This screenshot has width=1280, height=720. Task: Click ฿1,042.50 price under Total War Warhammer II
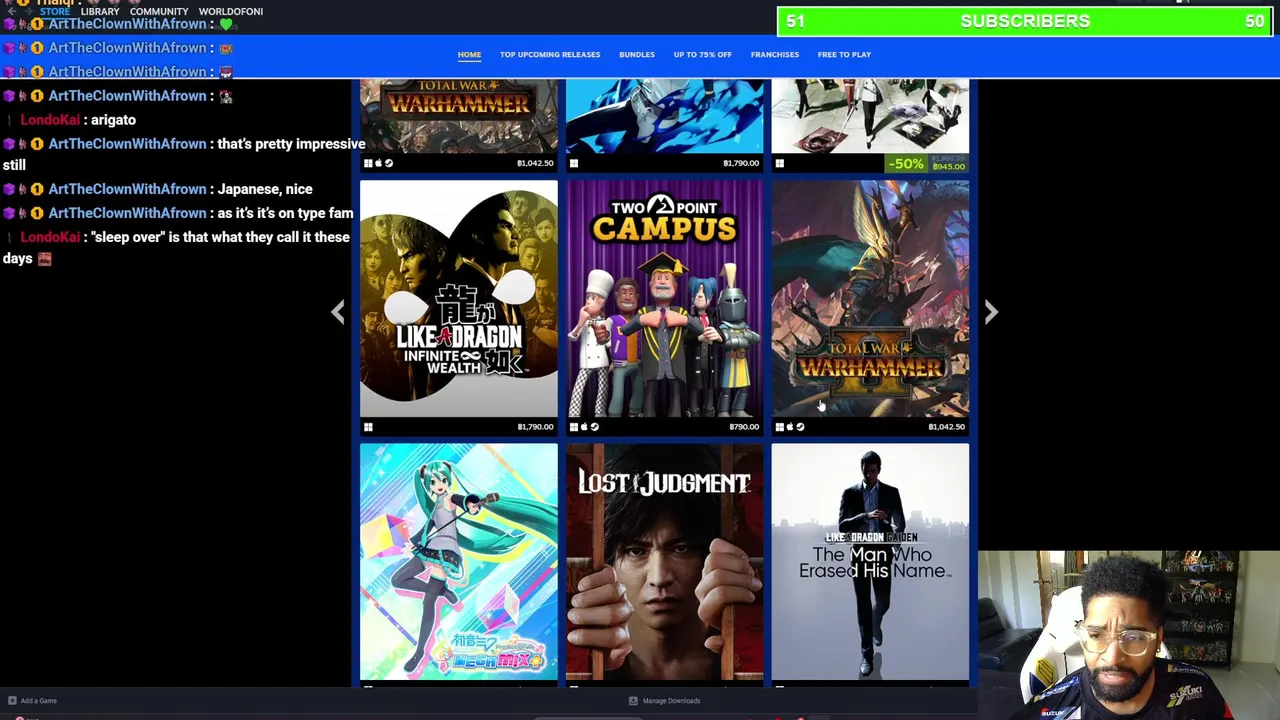[946, 427]
